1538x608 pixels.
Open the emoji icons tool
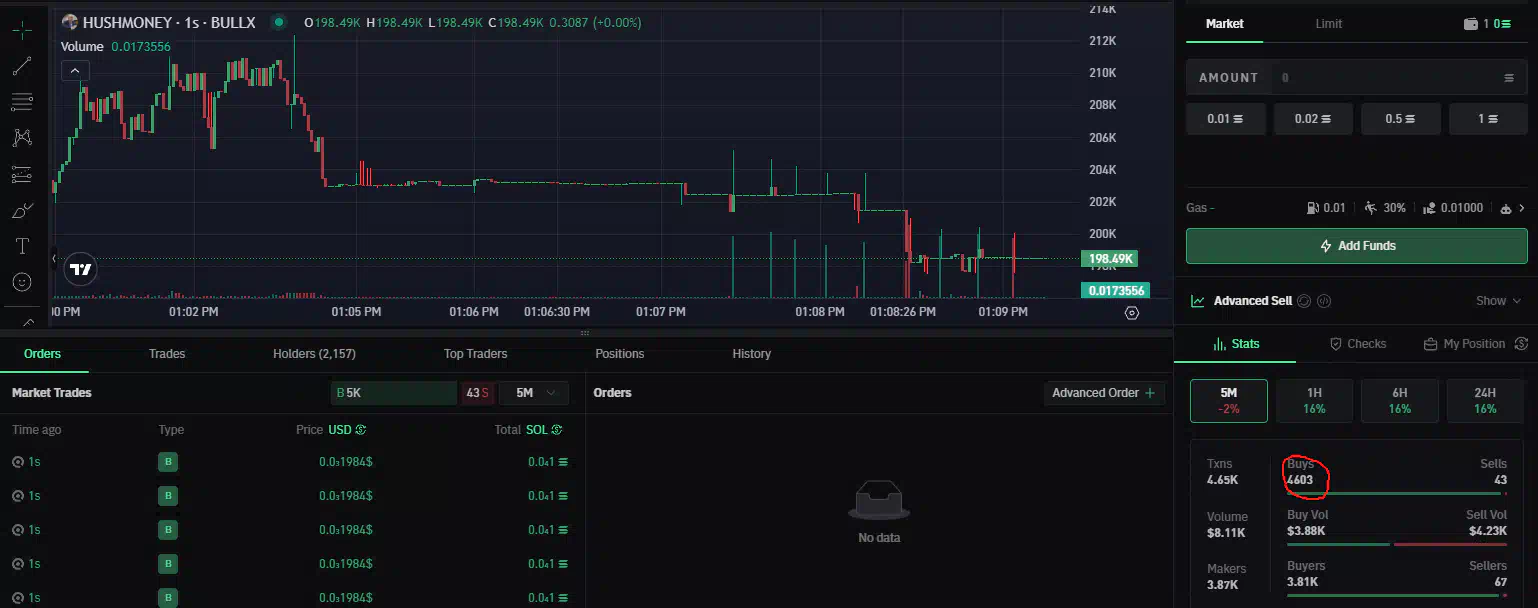pyautogui.click(x=22, y=282)
